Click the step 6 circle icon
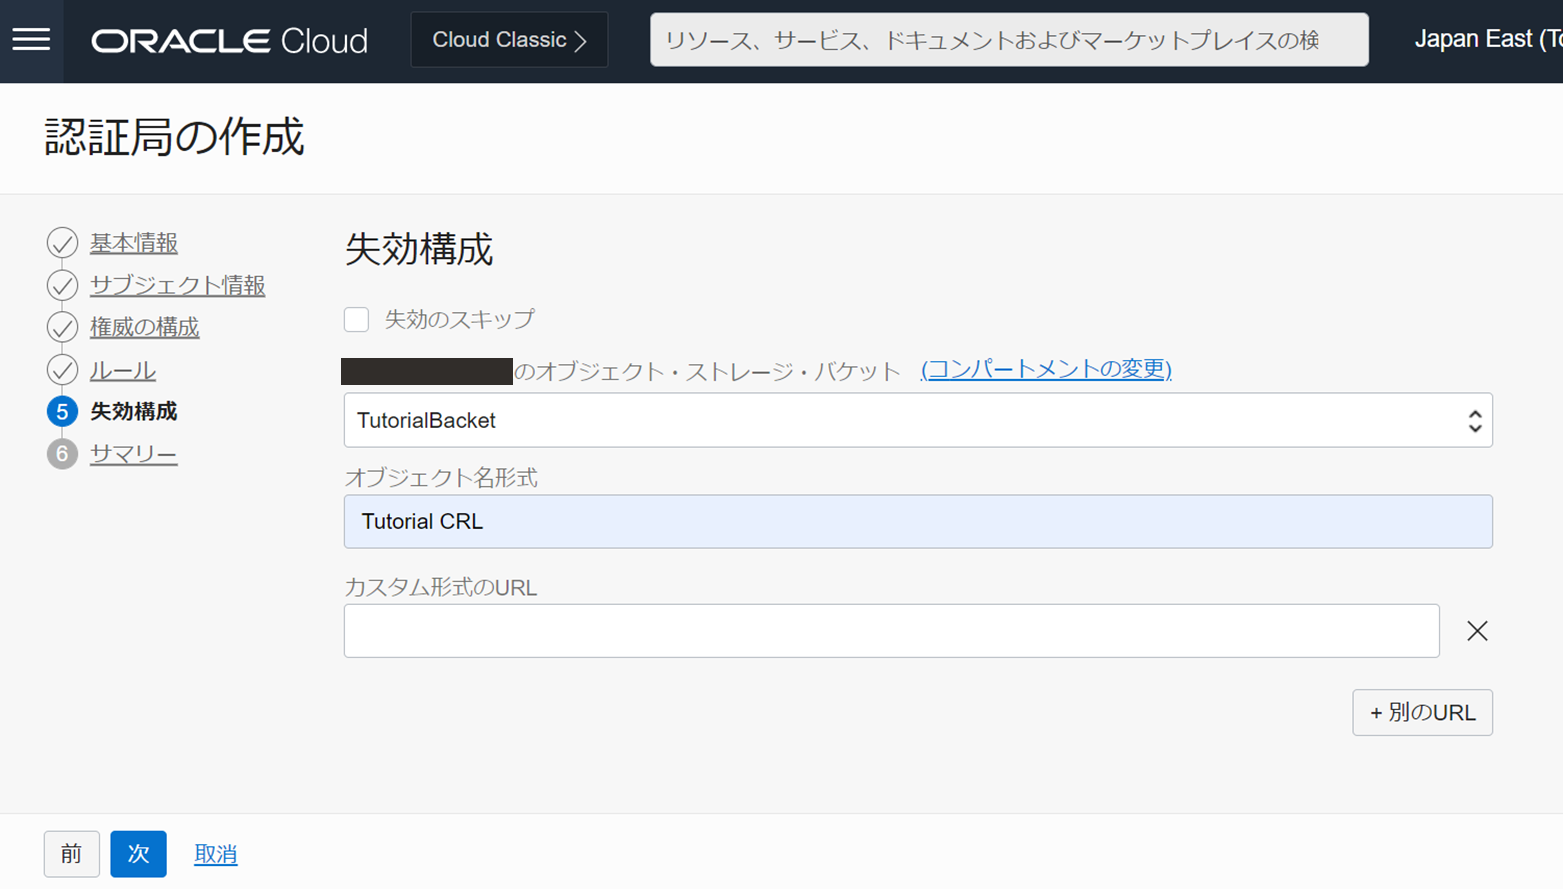The height and width of the screenshot is (889, 1563). click(x=62, y=454)
